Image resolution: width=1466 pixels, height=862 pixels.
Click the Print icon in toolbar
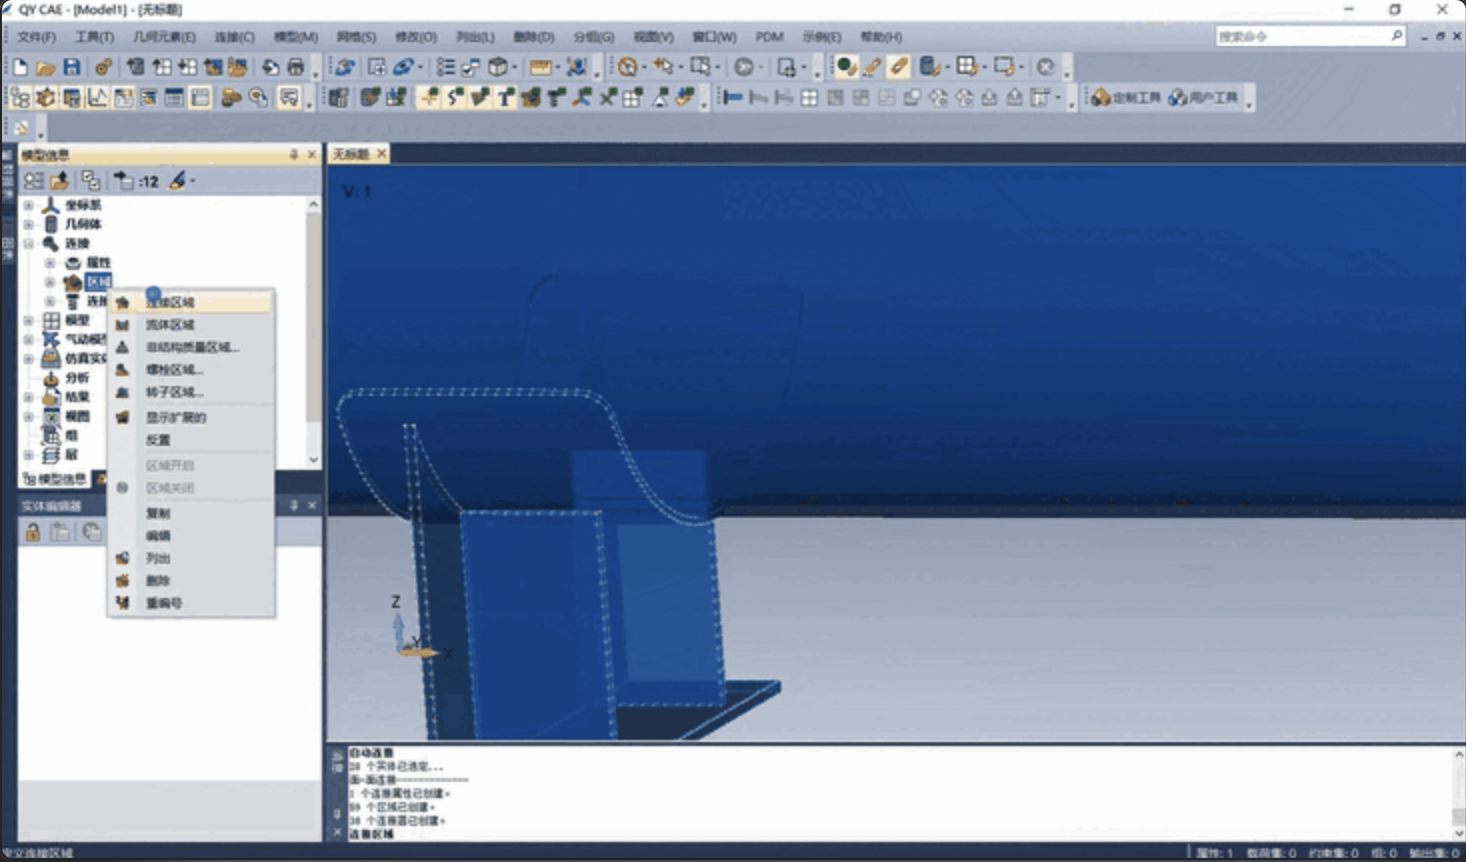[x=296, y=67]
